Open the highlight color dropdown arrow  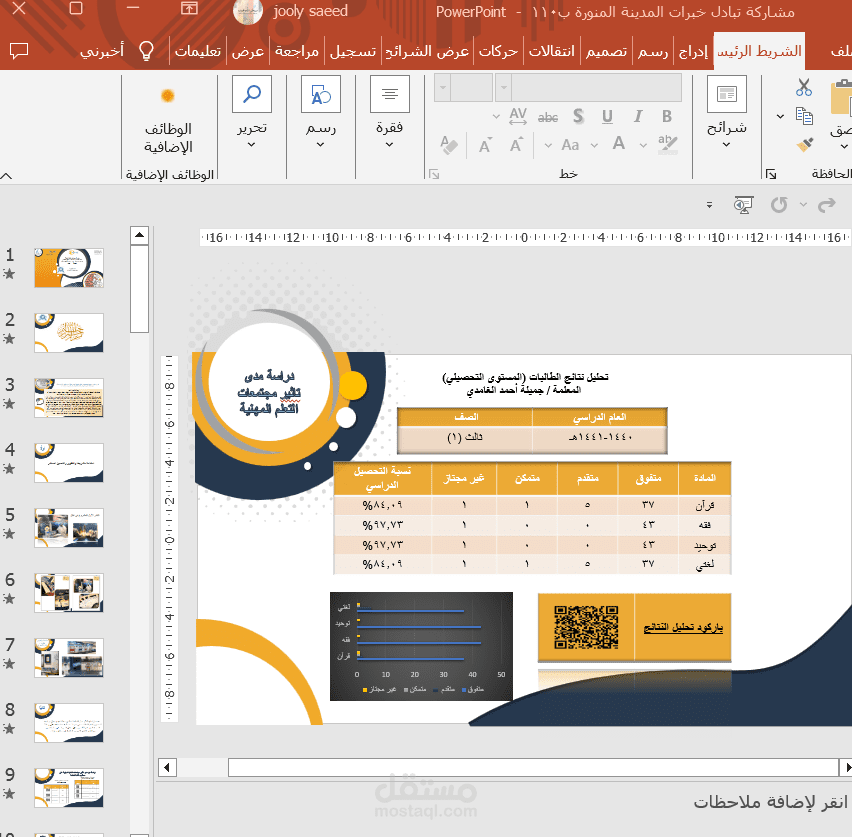[643, 145]
